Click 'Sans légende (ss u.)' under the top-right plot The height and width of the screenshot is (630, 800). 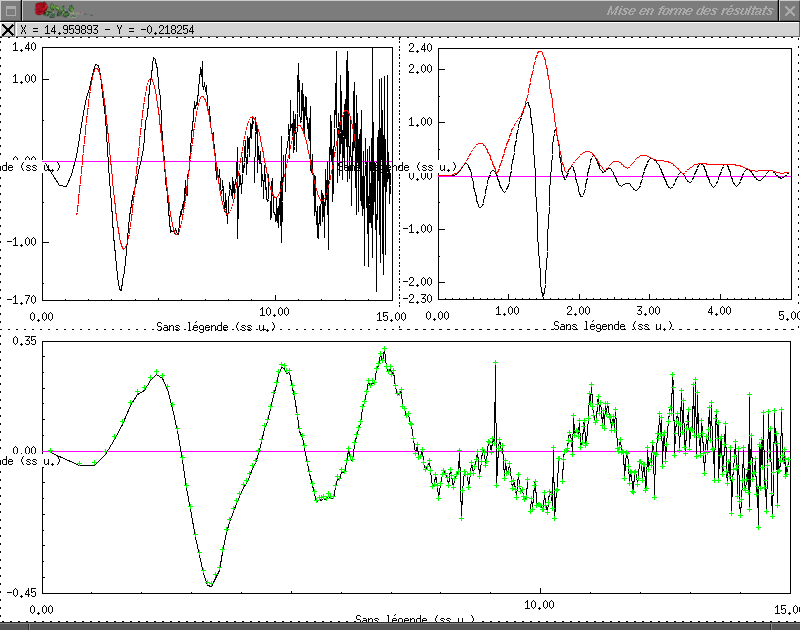click(x=613, y=325)
